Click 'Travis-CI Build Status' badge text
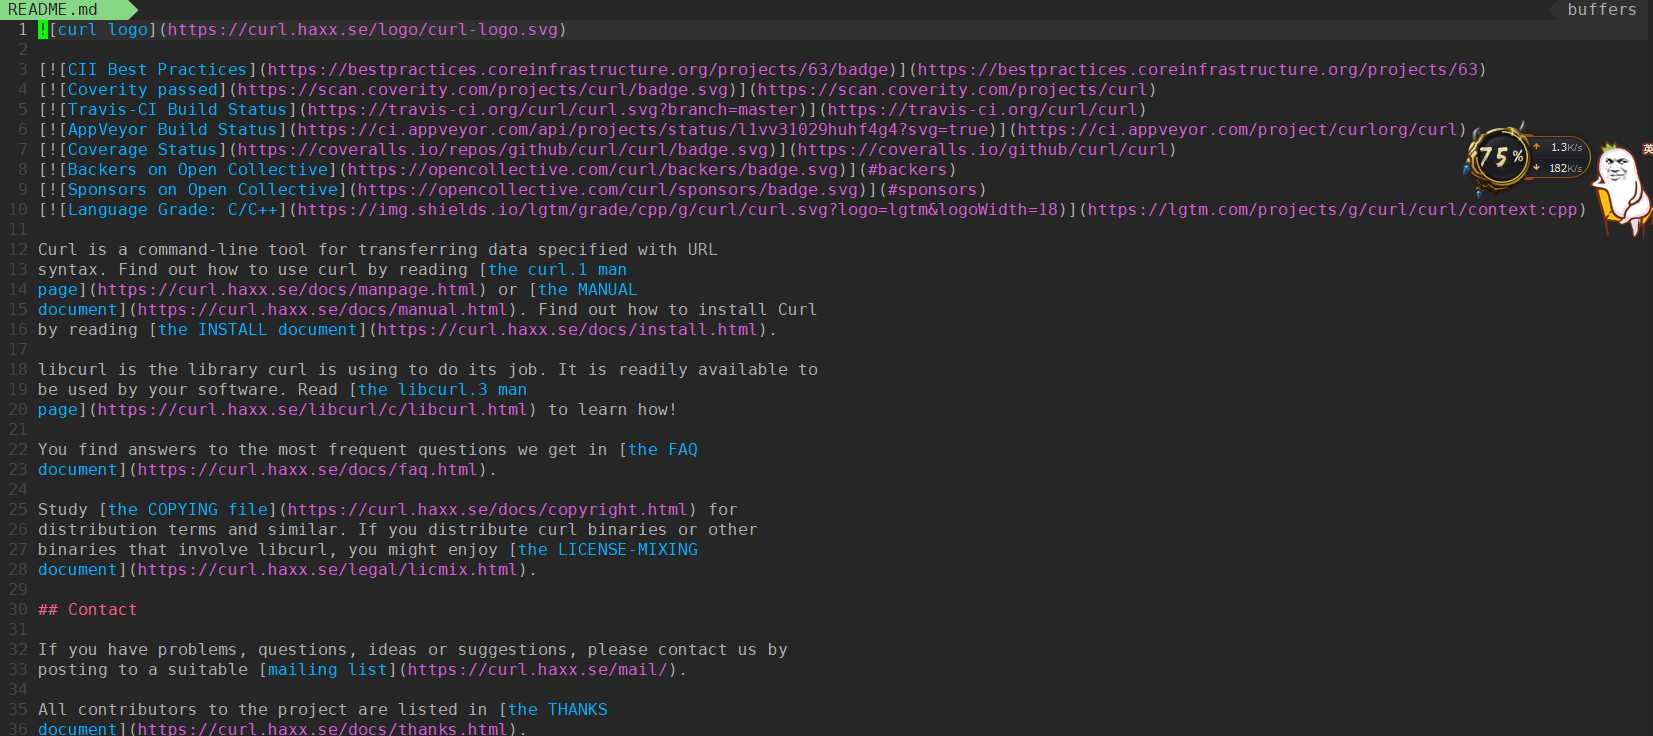1653x736 pixels. click(x=178, y=109)
